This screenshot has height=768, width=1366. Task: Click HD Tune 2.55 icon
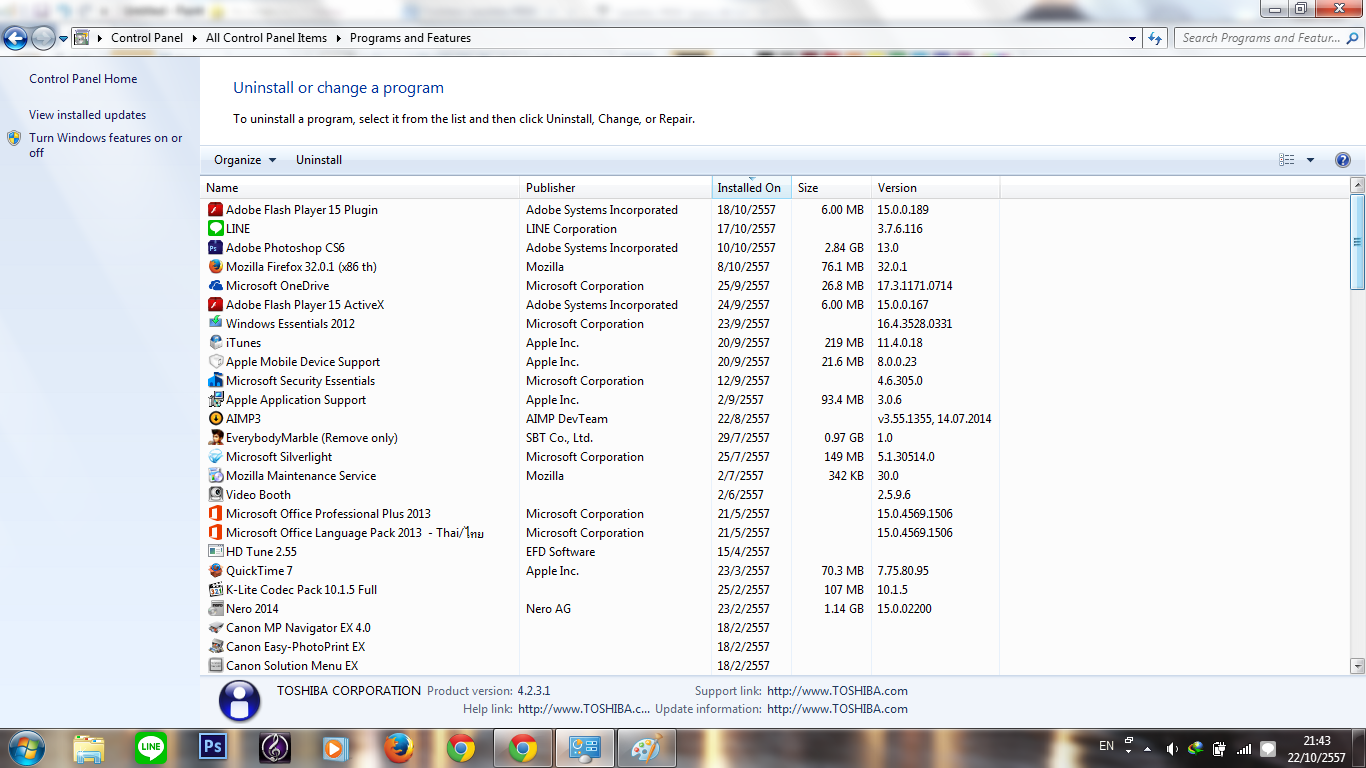click(215, 552)
